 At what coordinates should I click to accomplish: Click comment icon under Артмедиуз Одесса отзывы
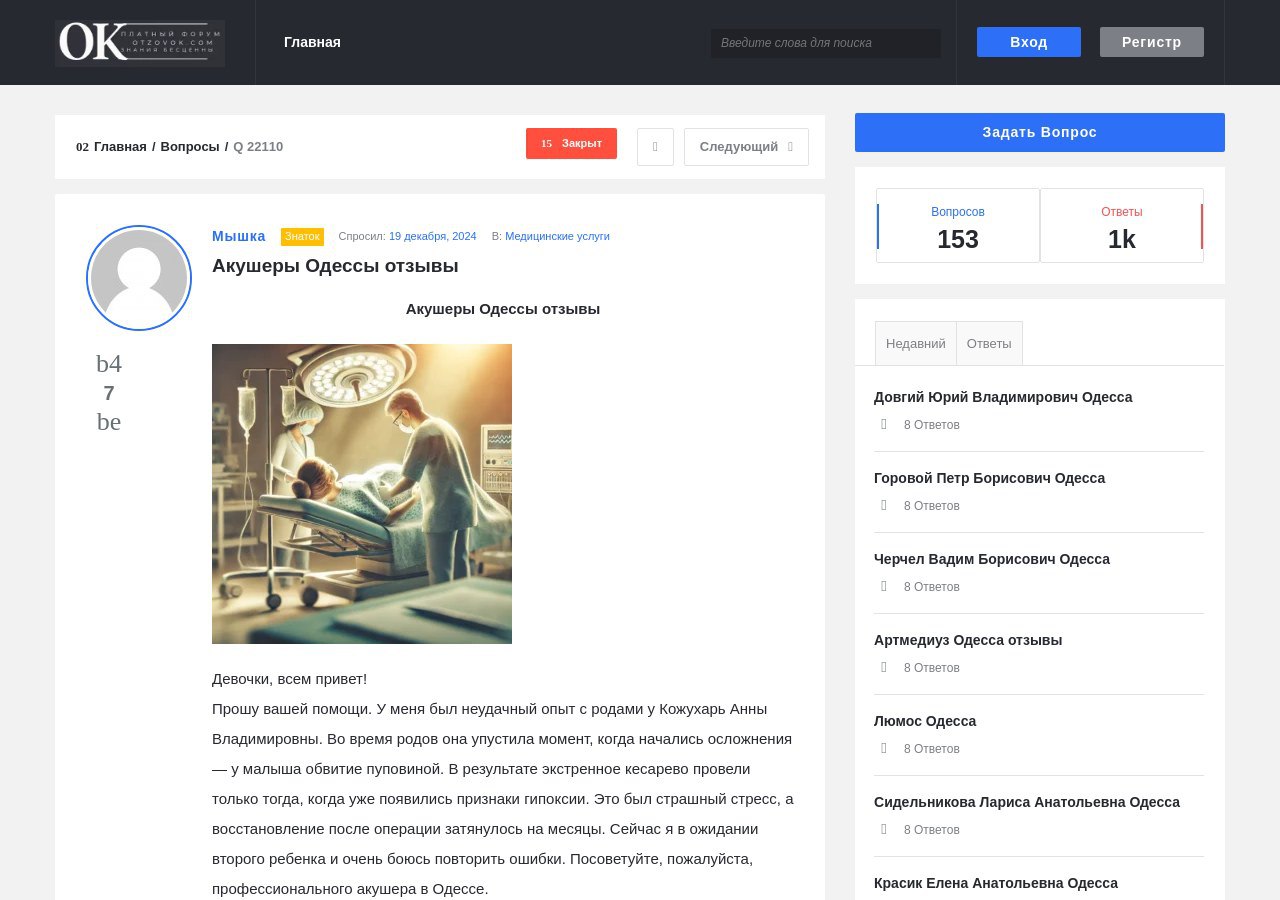tap(884, 667)
